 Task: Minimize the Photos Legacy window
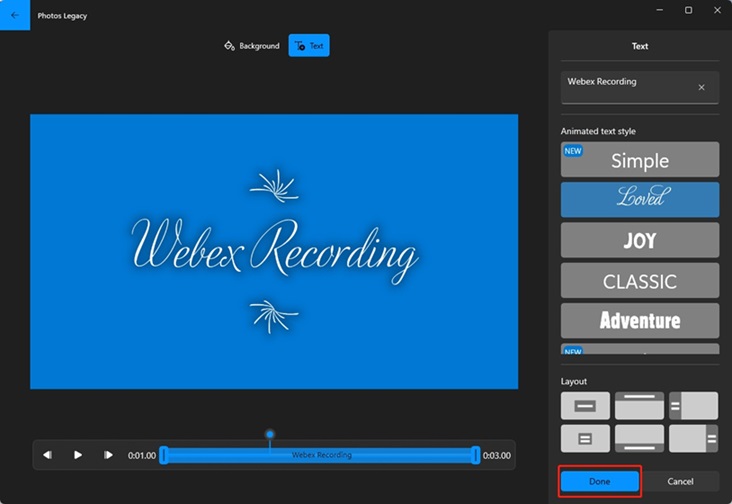660,10
